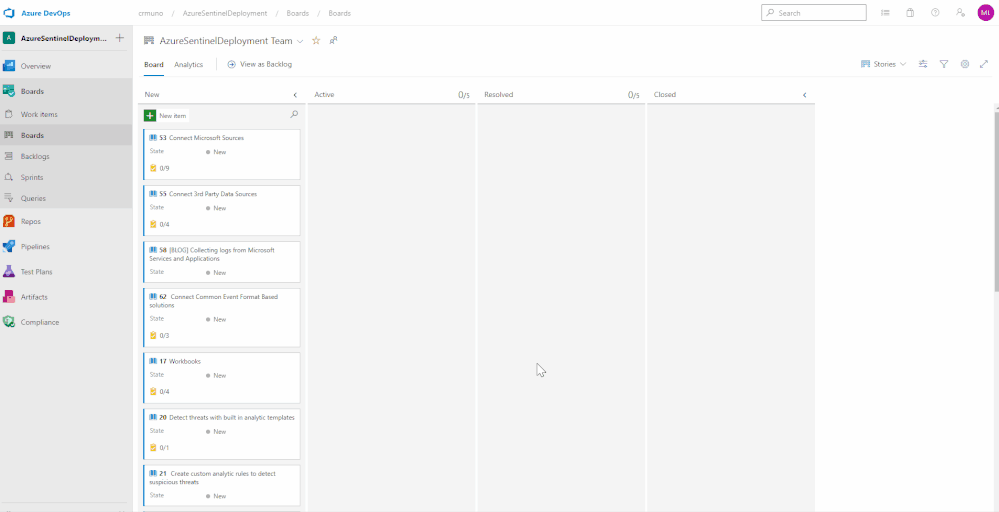Click the Active column header

(324, 95)
